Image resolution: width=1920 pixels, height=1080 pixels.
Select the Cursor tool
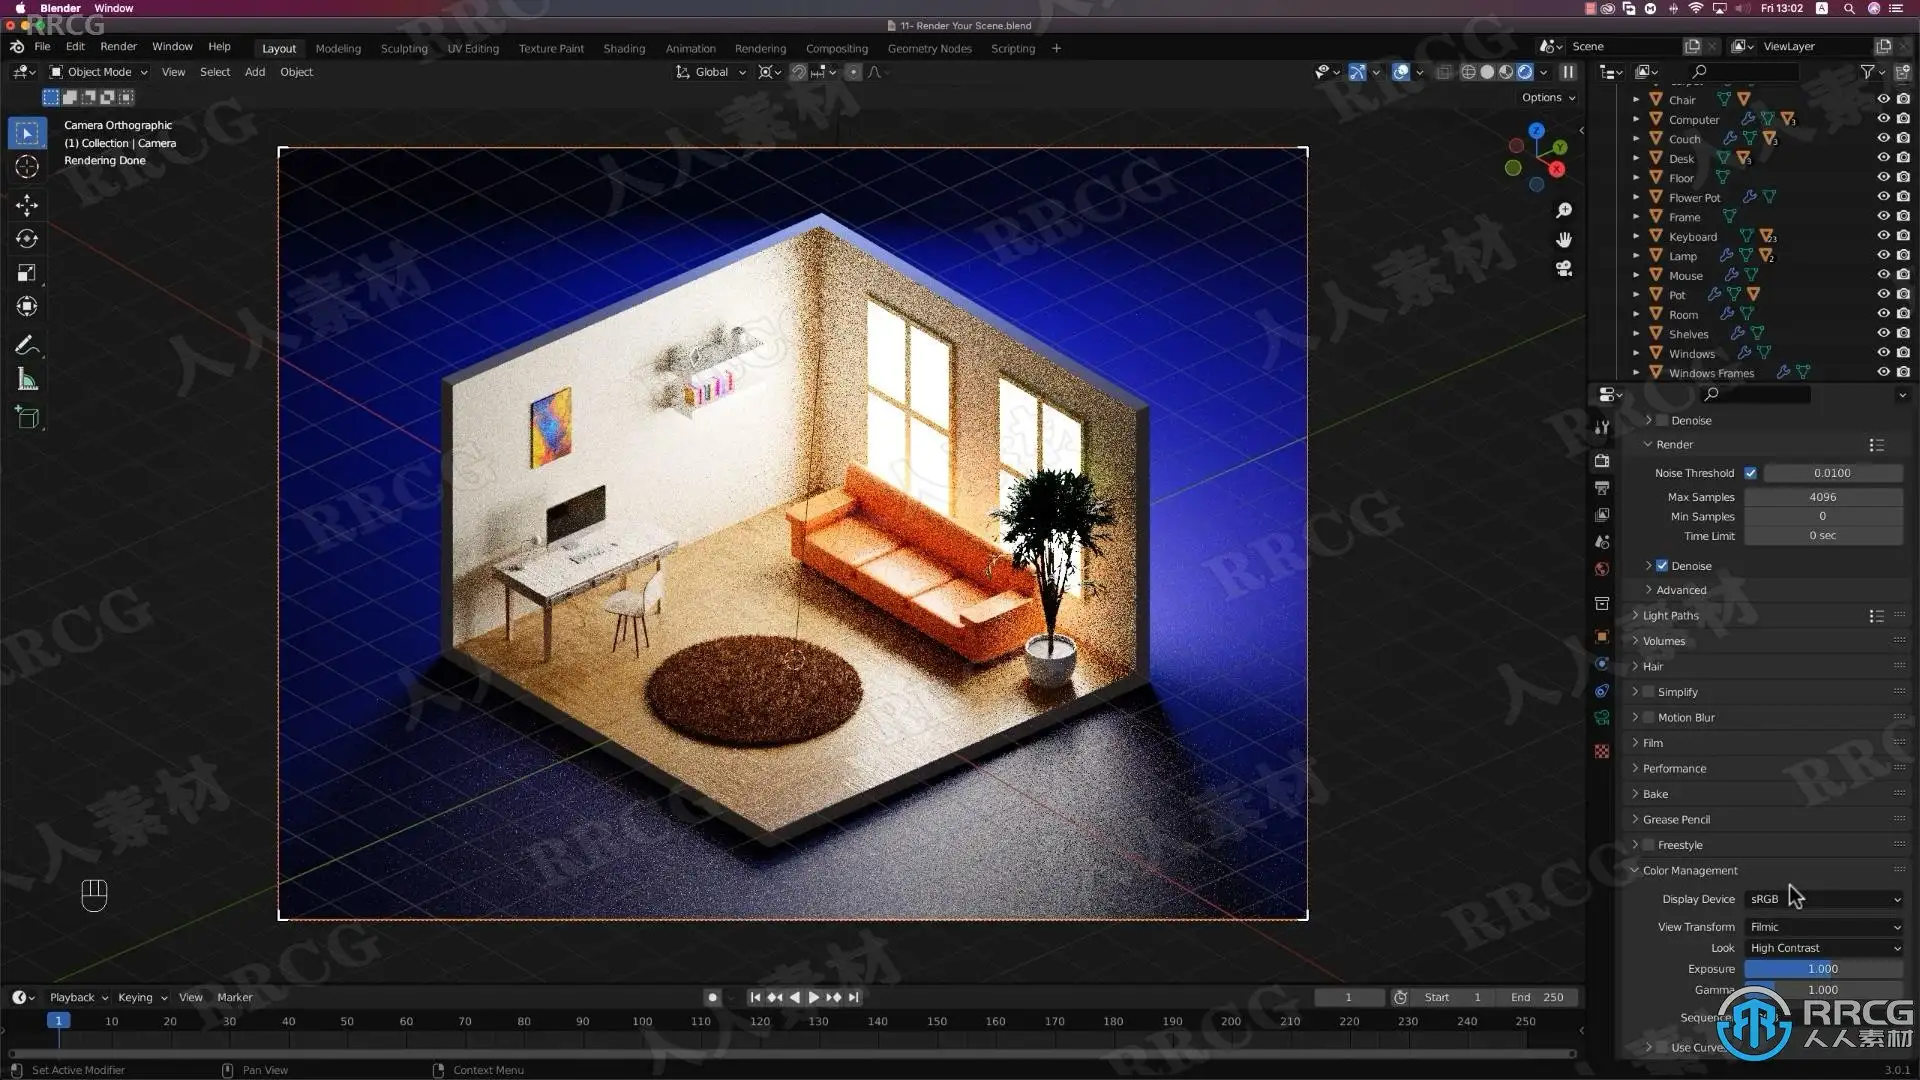click(27, 167)
